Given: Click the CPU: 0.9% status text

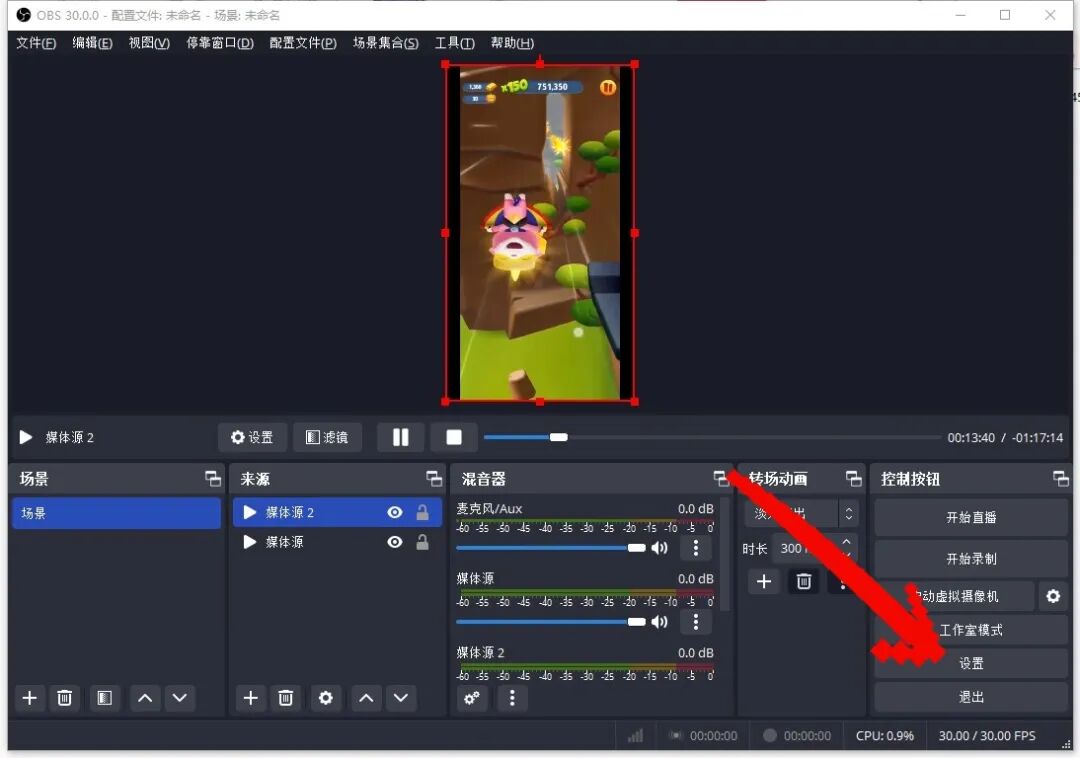Looking at the screenshot, I should coord(884,736).
